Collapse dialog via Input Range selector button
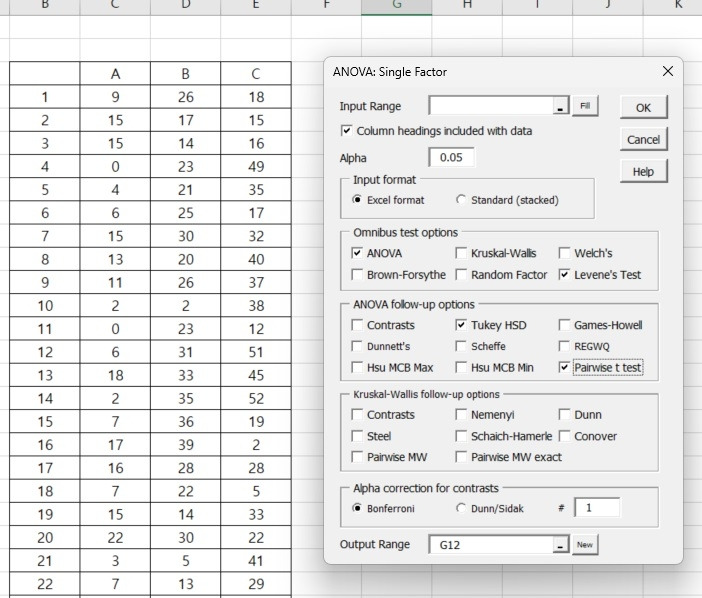 point(560,106)
